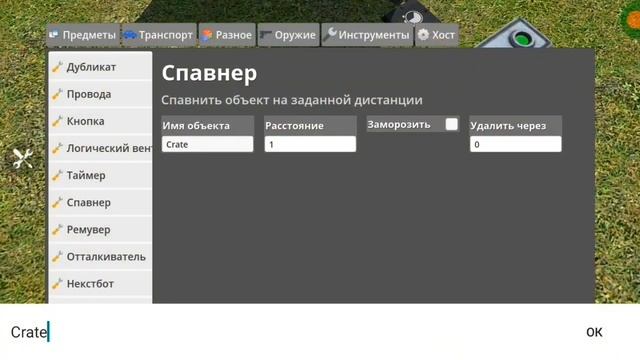
Task: Focus the Имя объекта input field
Action: coord(207,144)
